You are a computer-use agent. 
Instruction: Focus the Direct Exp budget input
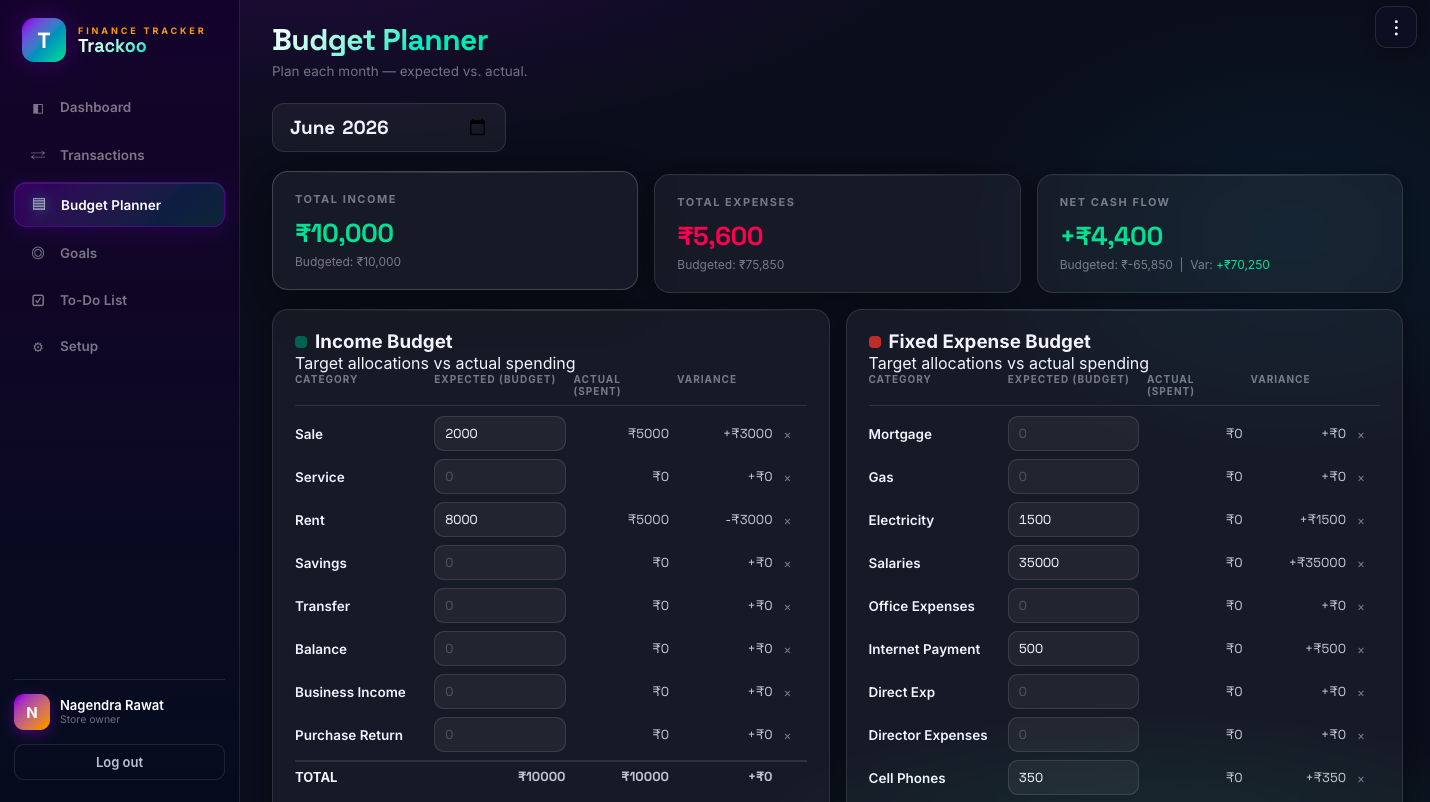click(x=1073, y=692)
